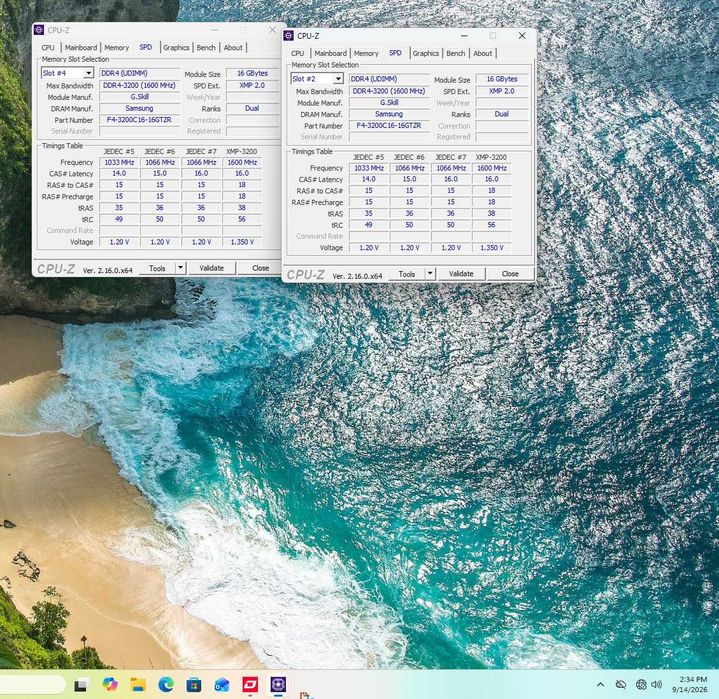
Task: Show hidden system tray icons
Action: point(600,685)
